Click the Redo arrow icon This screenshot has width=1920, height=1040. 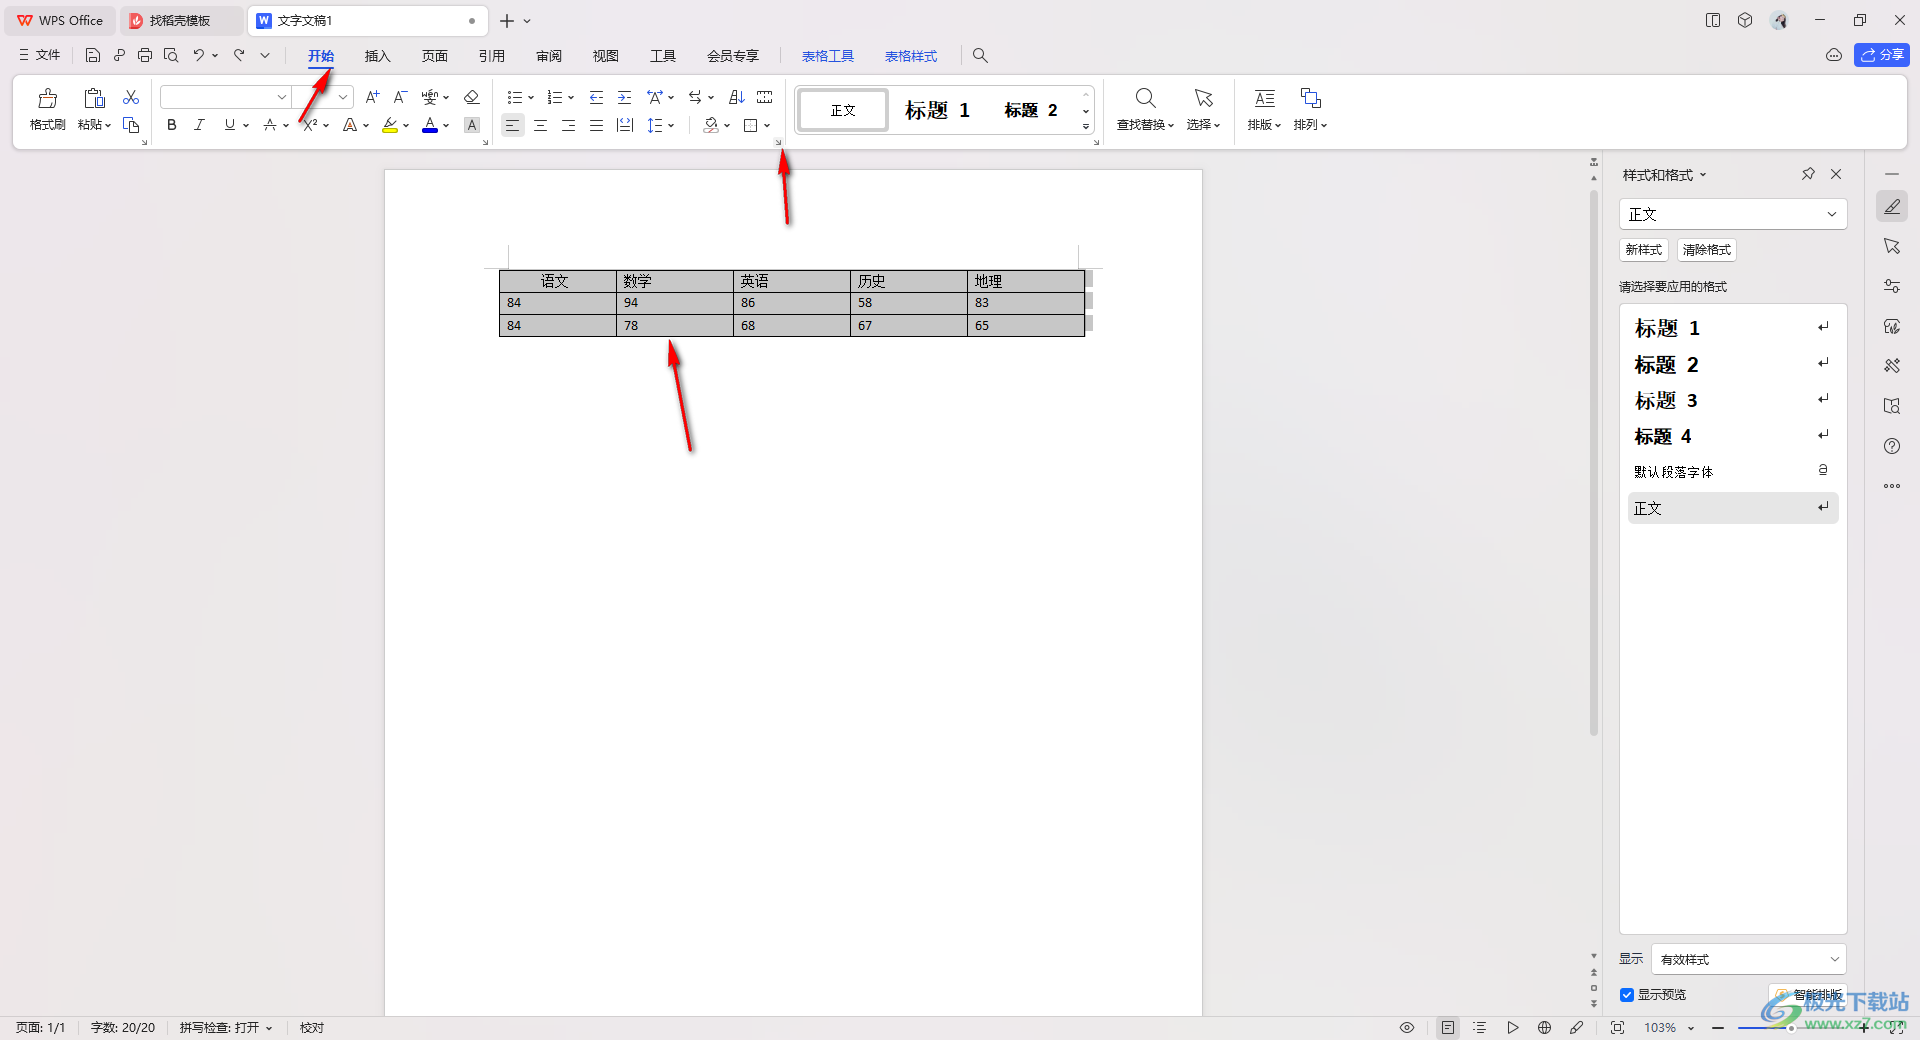point(239,56)
